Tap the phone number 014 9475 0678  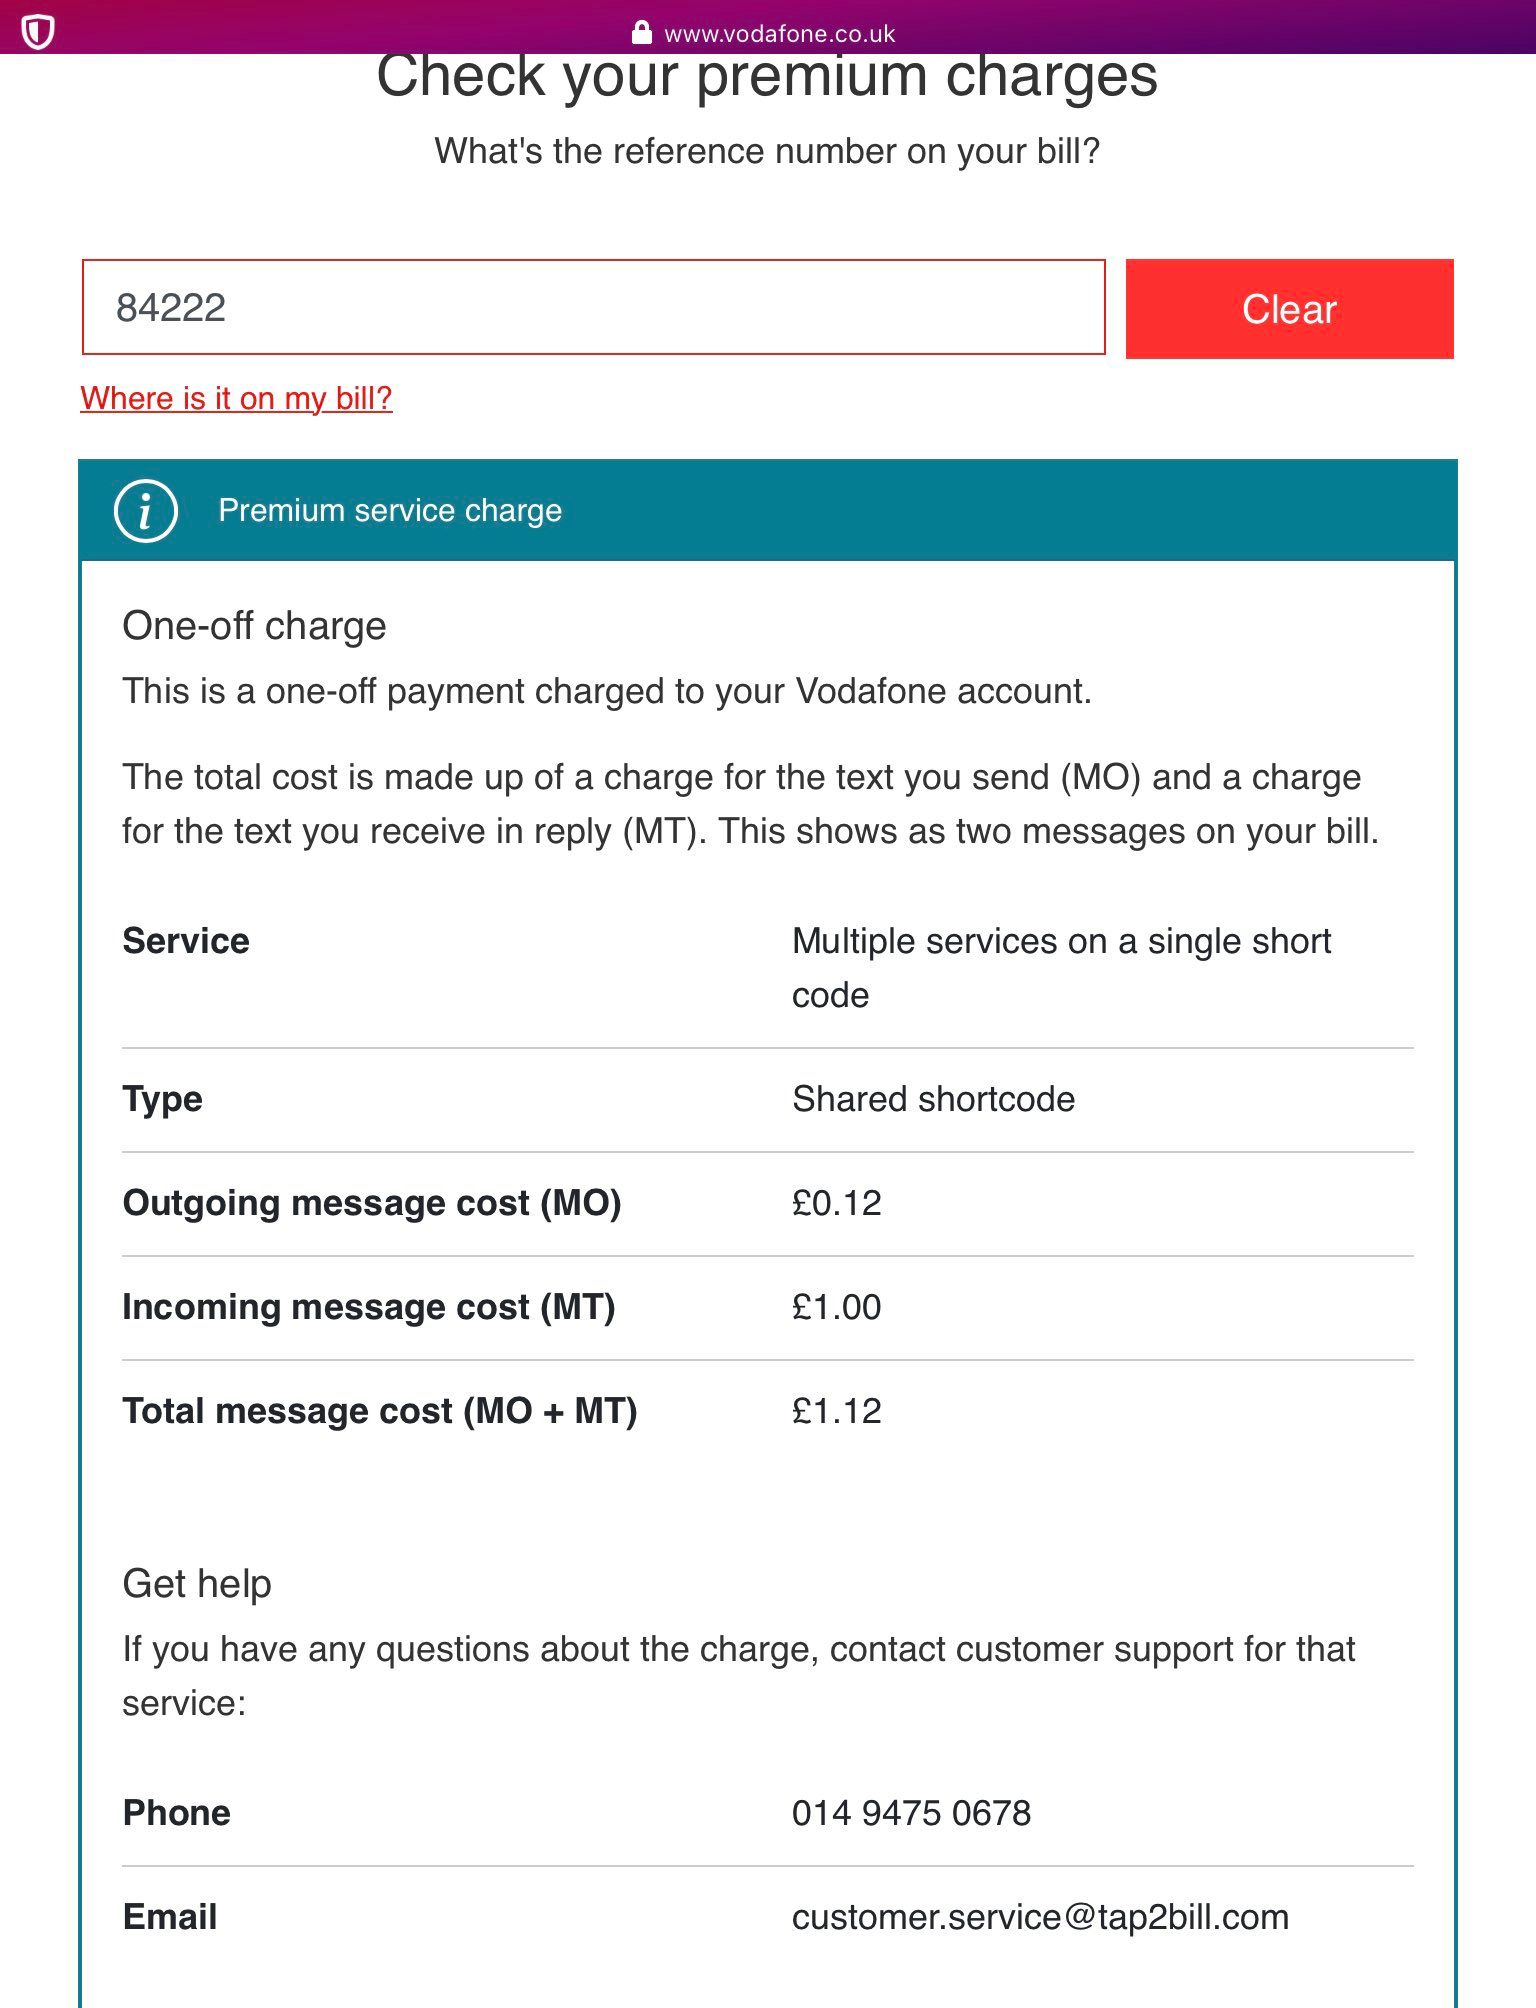tap(910, 1813)
